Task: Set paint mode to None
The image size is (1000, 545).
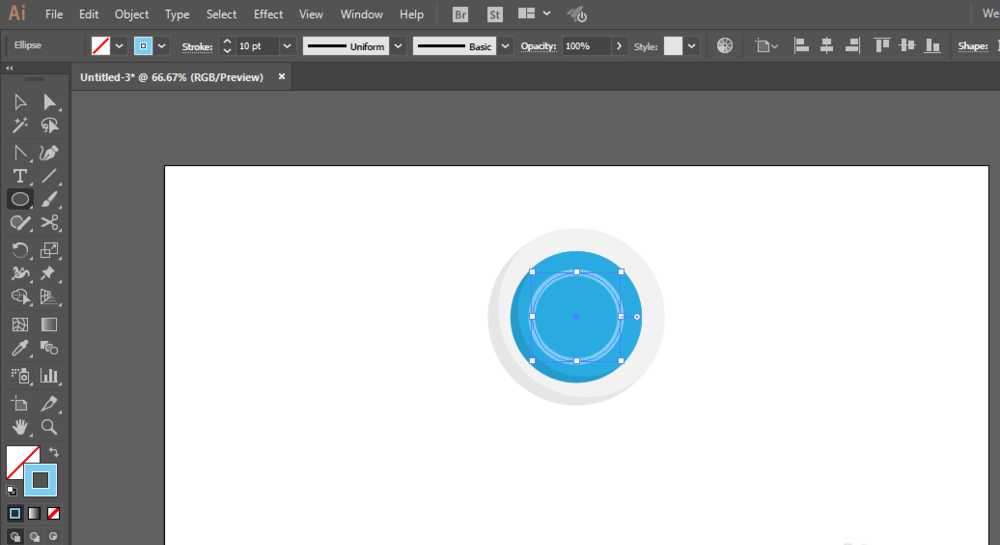Action: click(x=54, y=513)
